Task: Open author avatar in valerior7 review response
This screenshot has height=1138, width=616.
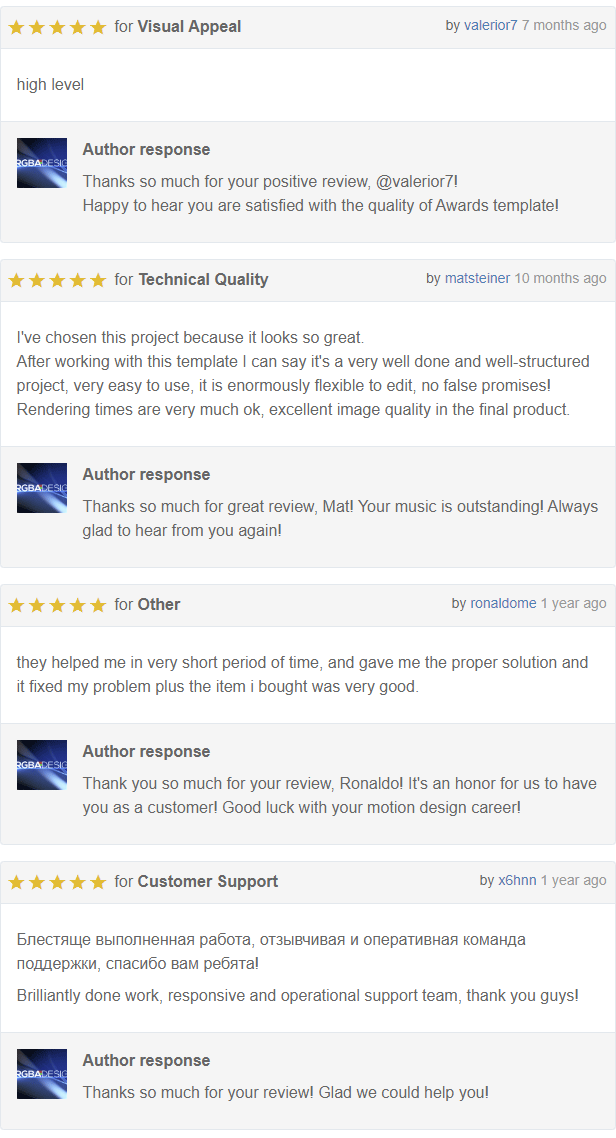Action: coord(42,163)
